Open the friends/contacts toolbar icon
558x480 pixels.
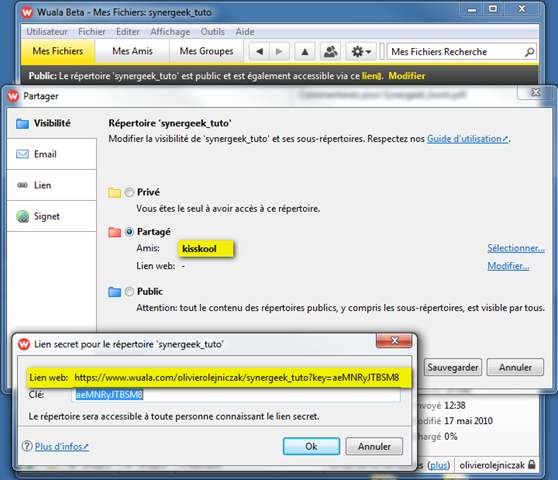pyautogui.click(x=331, y=52)
